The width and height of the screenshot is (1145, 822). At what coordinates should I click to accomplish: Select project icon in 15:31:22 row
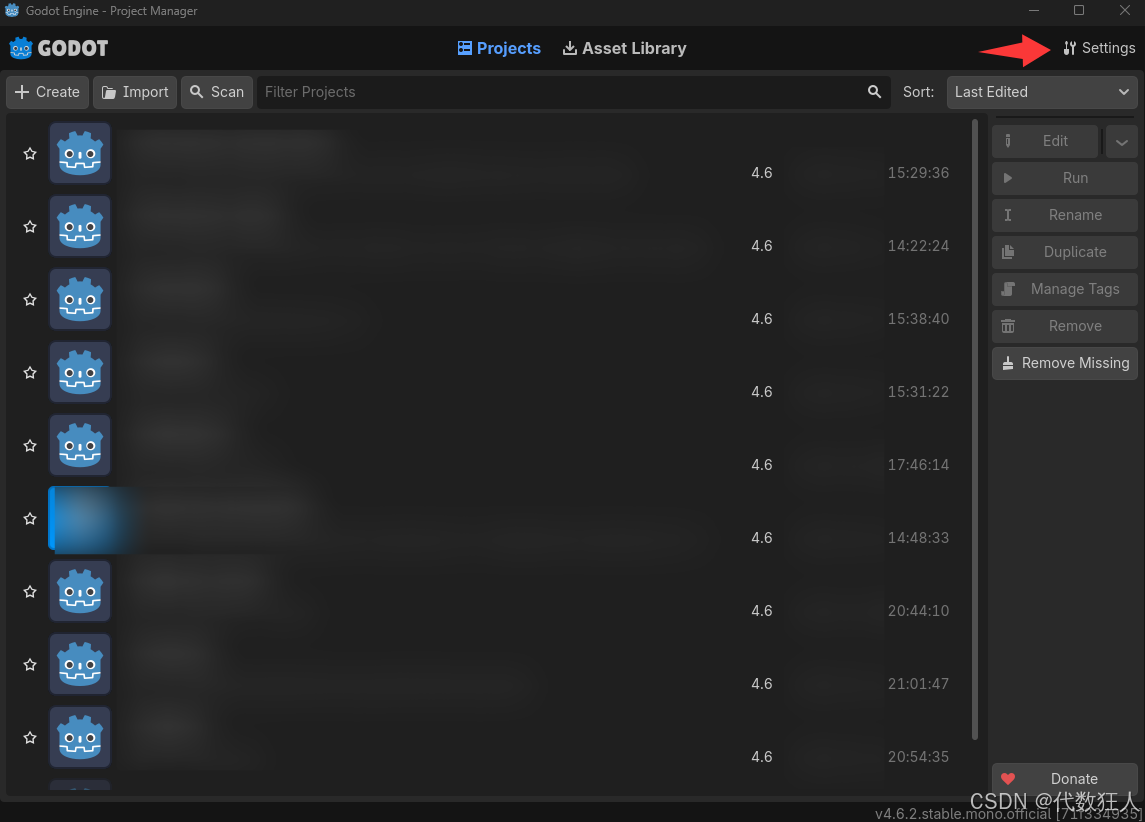coord(80,372)
